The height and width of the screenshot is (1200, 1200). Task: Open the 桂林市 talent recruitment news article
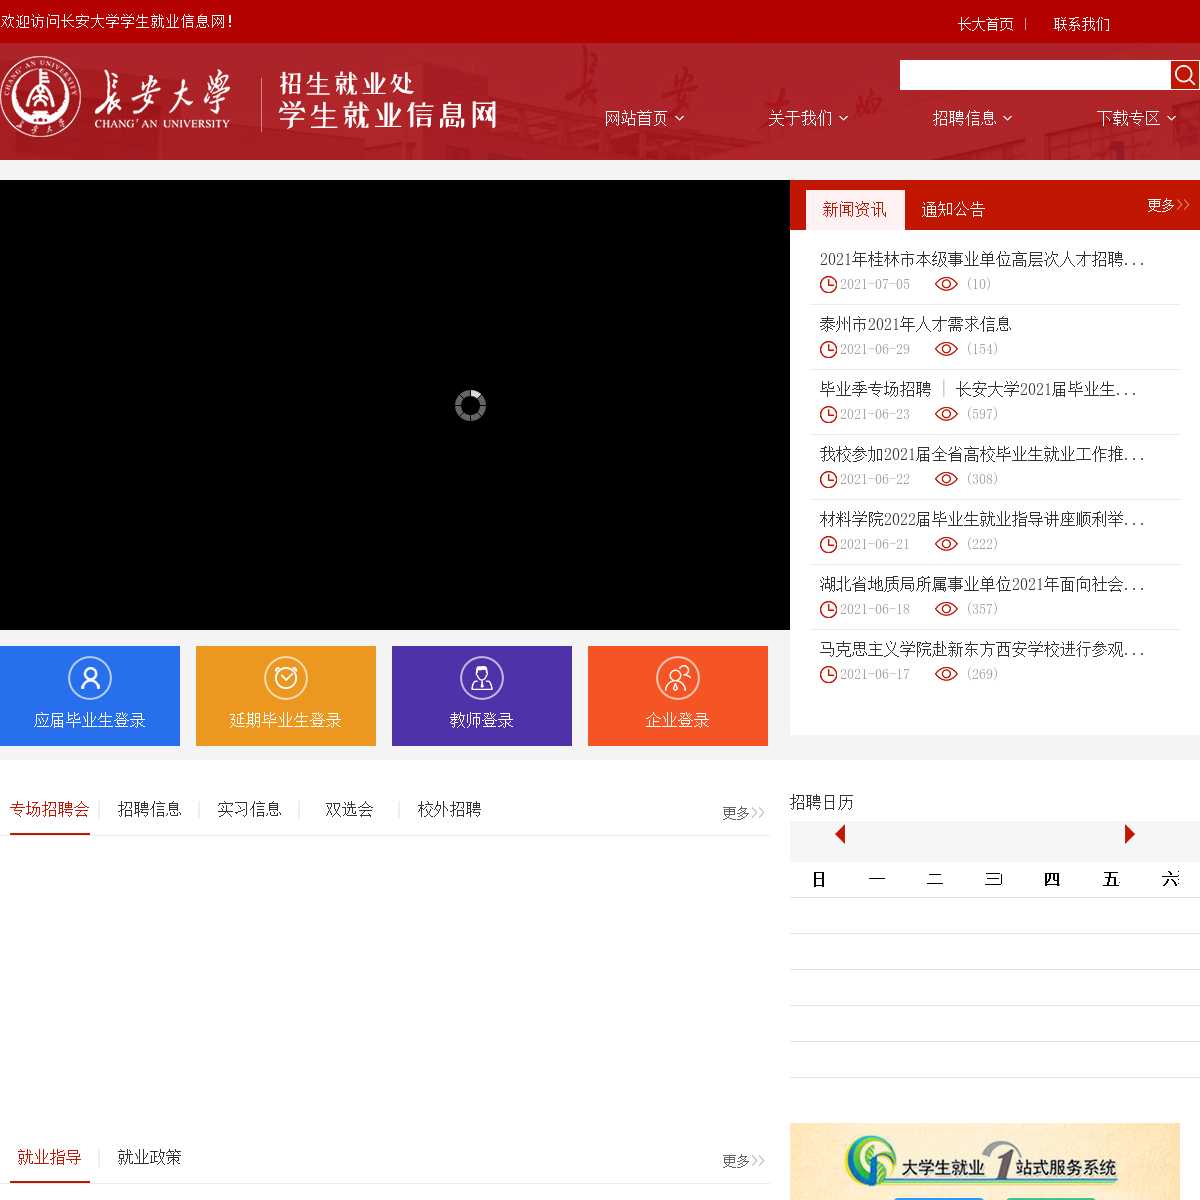(x=981, y=259)
